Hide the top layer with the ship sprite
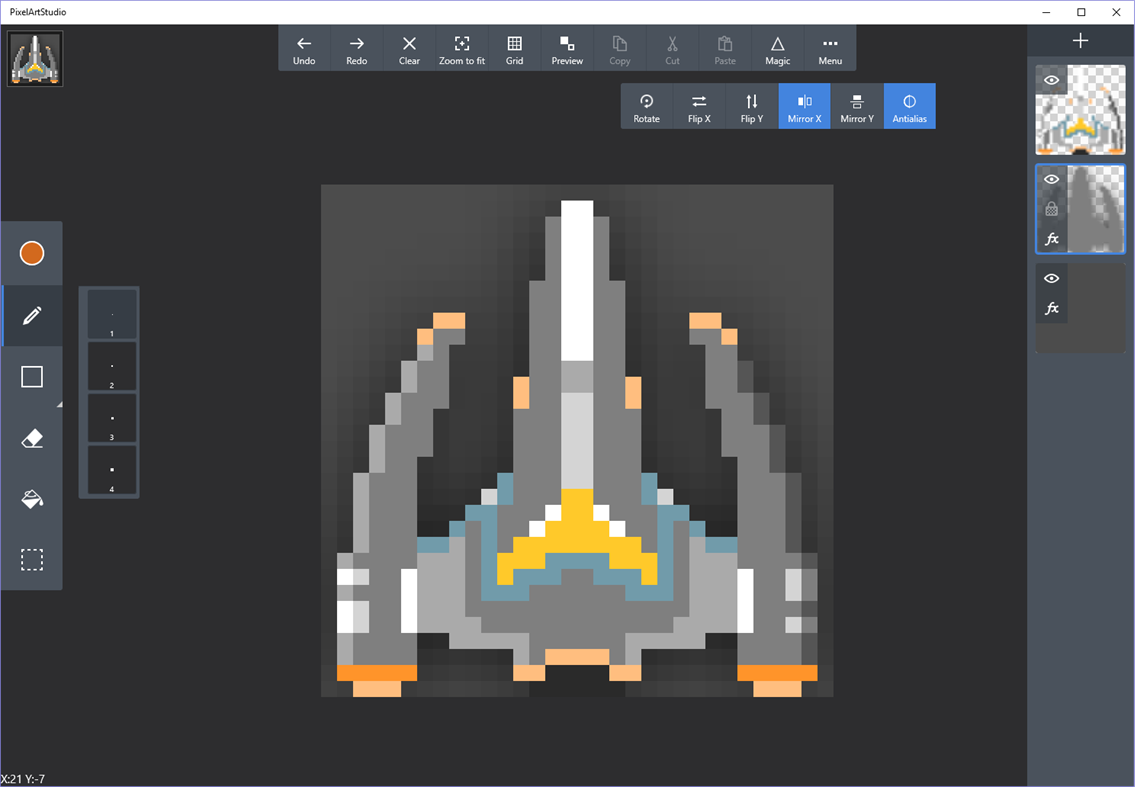 point(1051,80)
